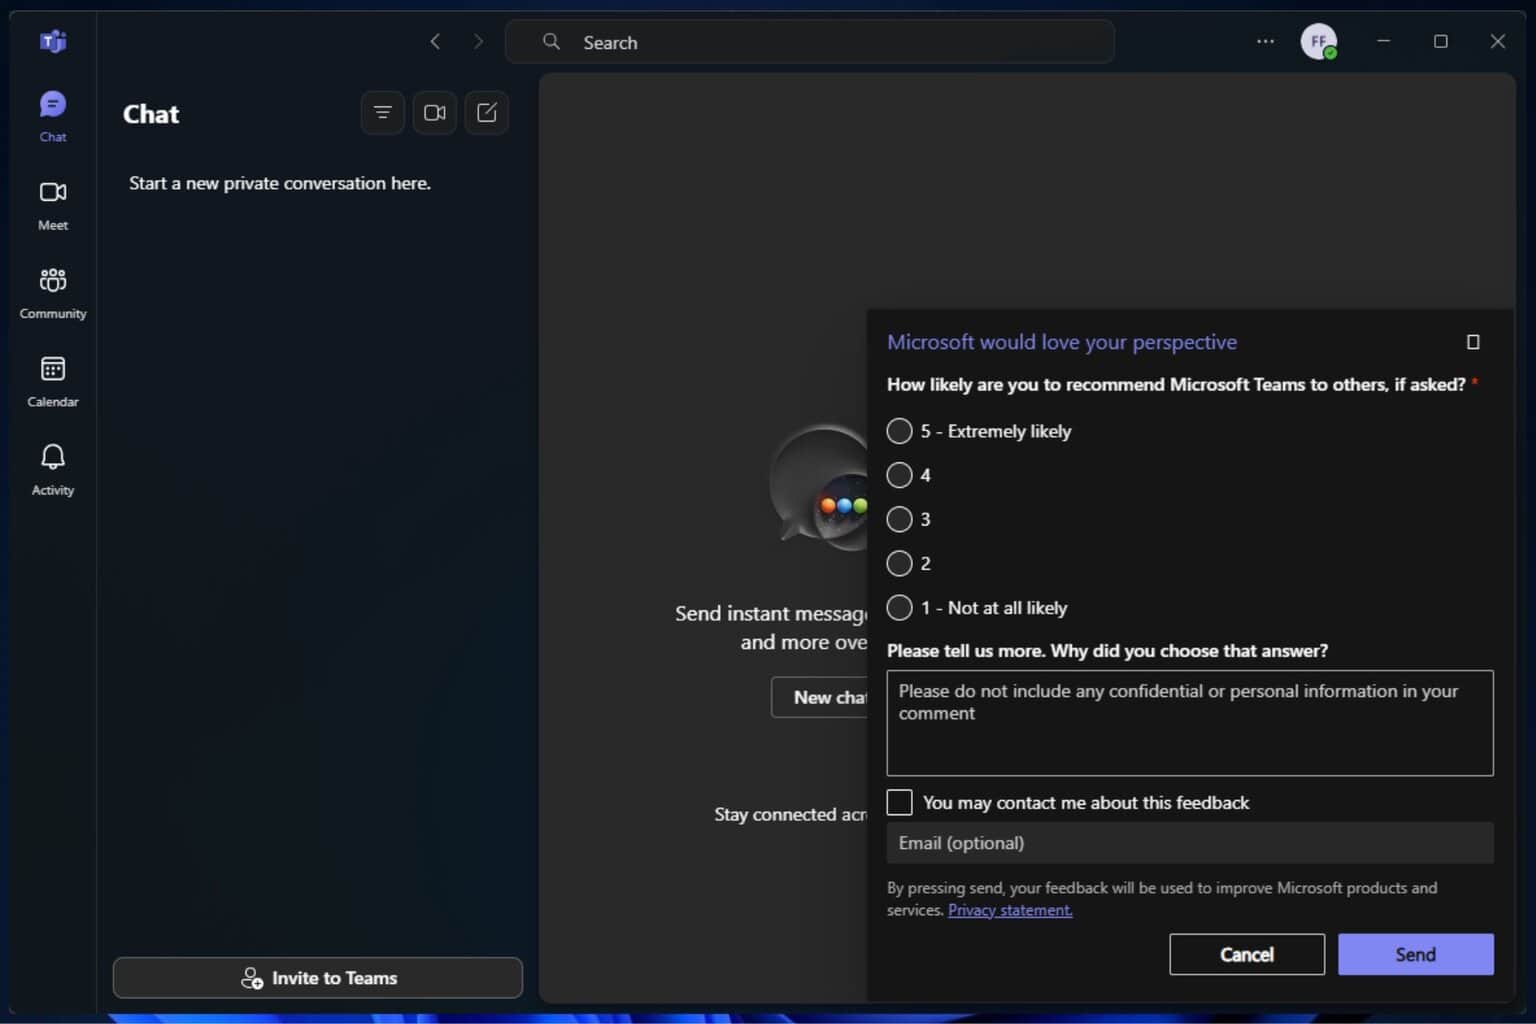Click the Search box at top
1536x1024 pixels.
[810, 41]
